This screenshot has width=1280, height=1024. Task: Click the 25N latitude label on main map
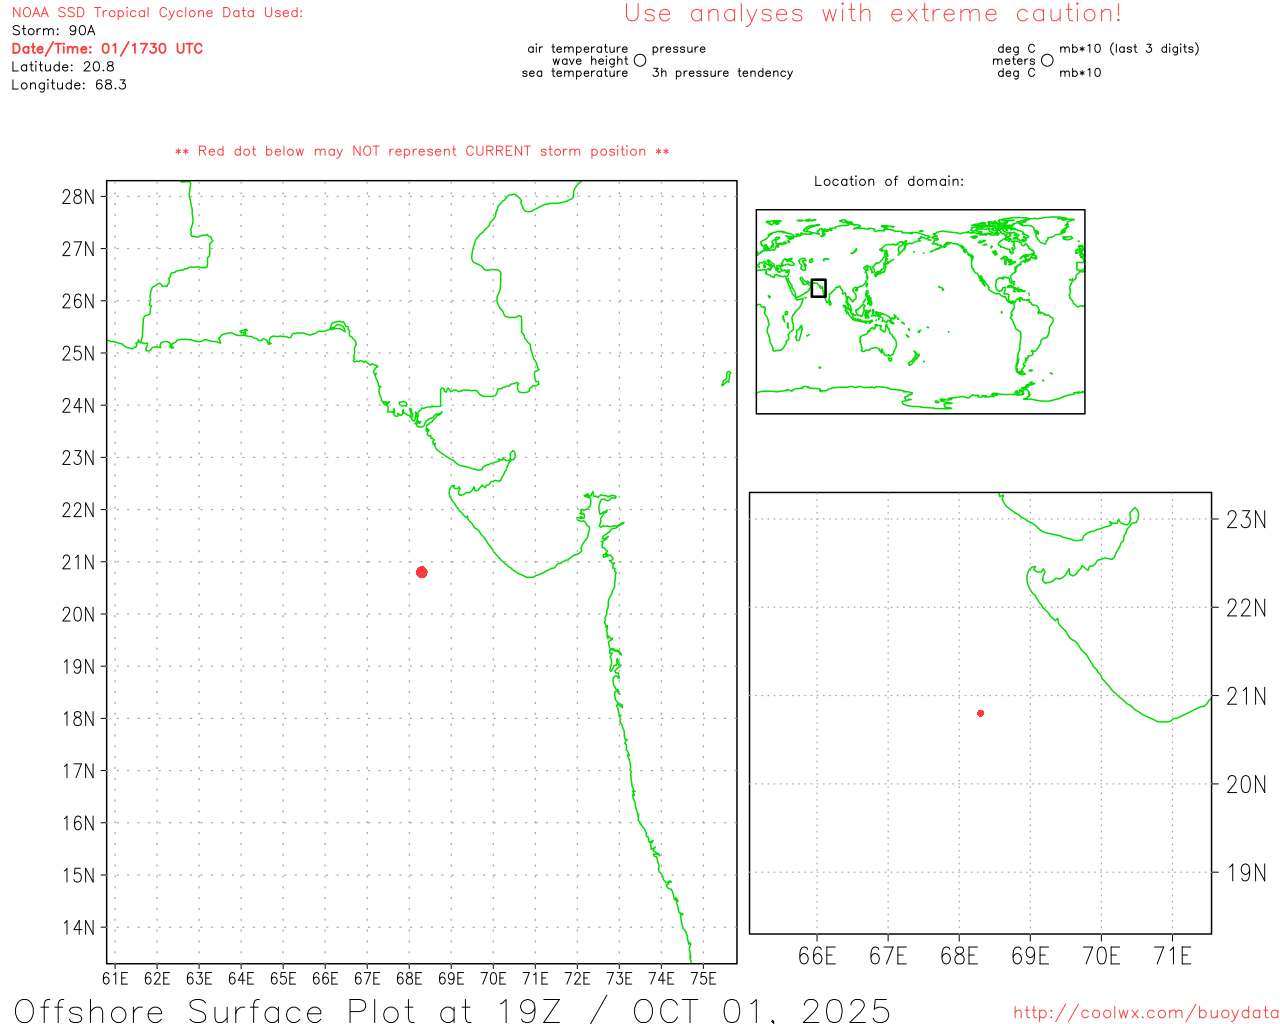78,354
